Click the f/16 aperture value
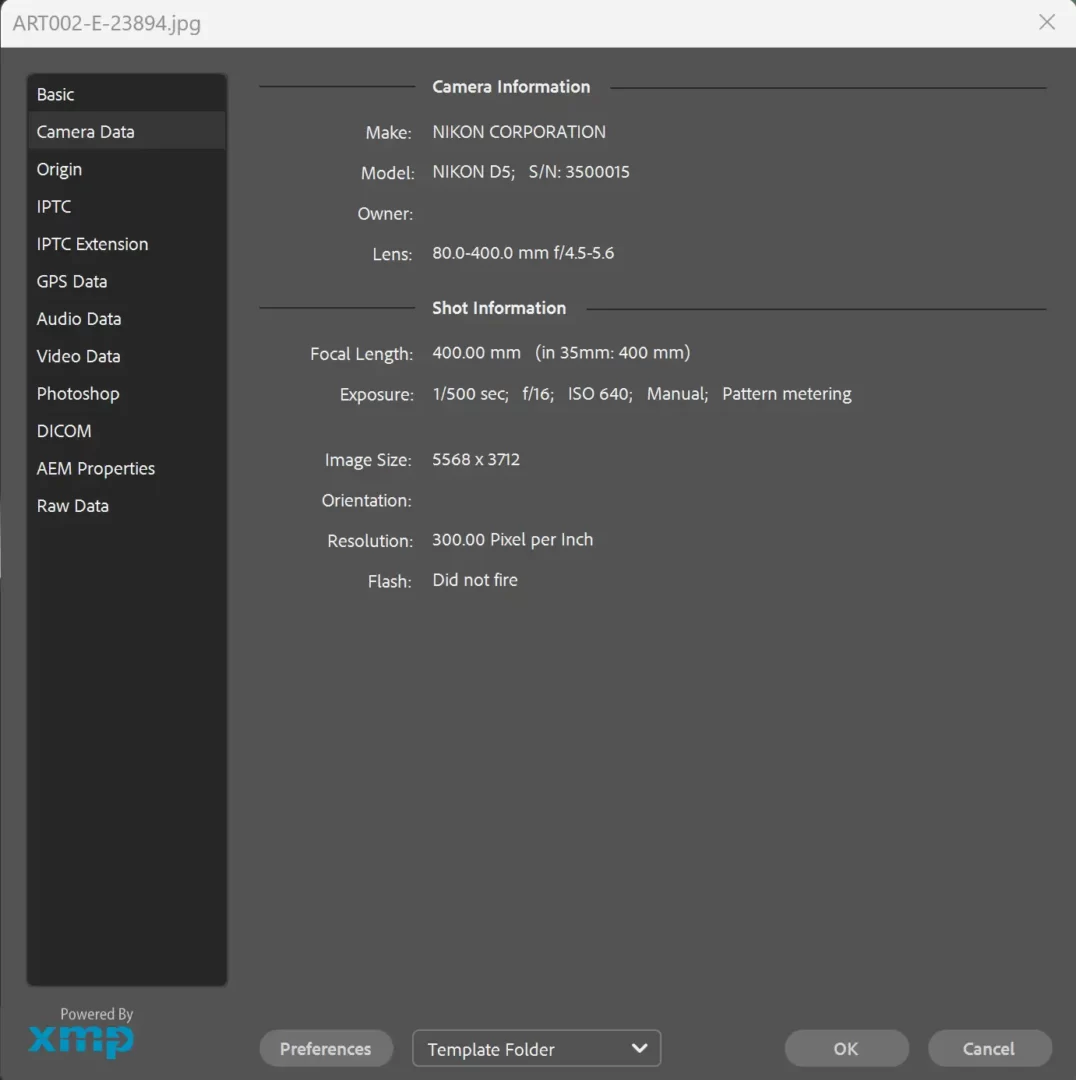The image size is (1076, 1080). coord(537,393)
